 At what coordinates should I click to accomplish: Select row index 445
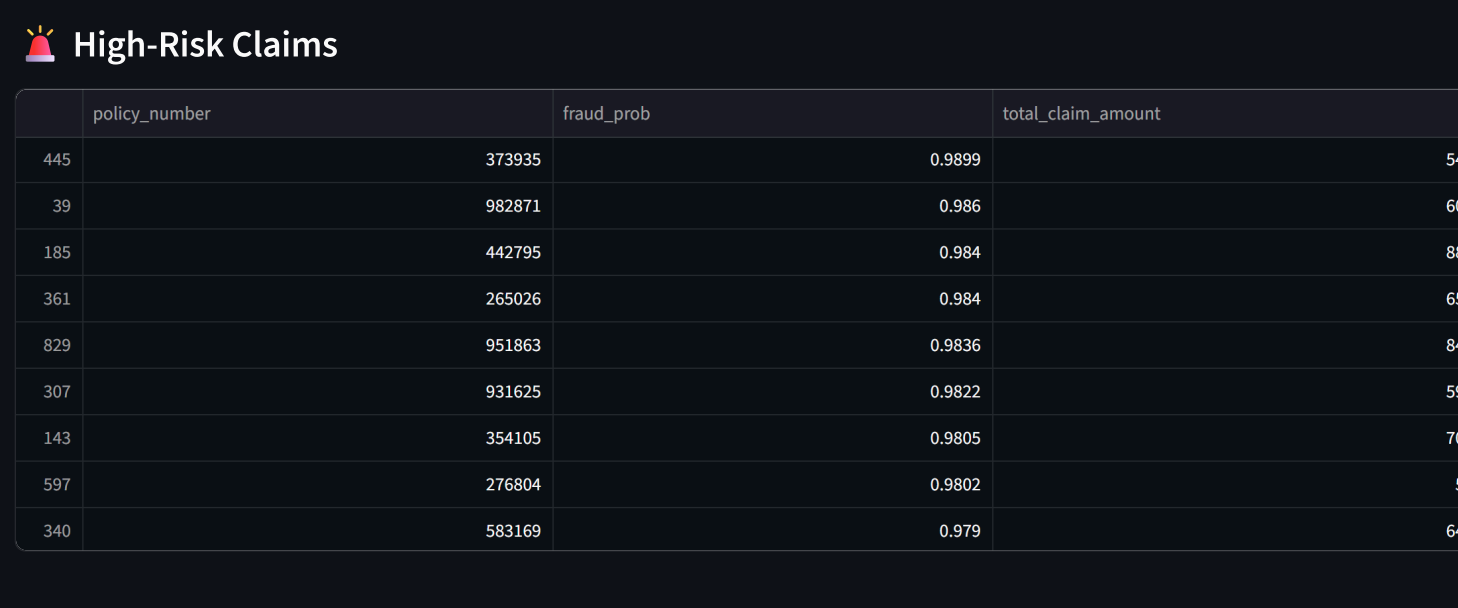[x=57, y=160]
